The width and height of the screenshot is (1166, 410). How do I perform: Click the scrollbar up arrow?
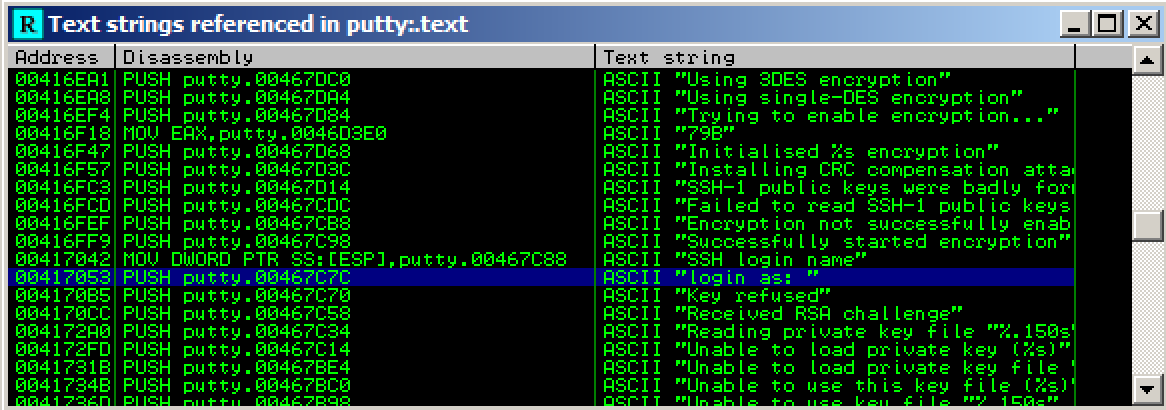point(1146,60)
